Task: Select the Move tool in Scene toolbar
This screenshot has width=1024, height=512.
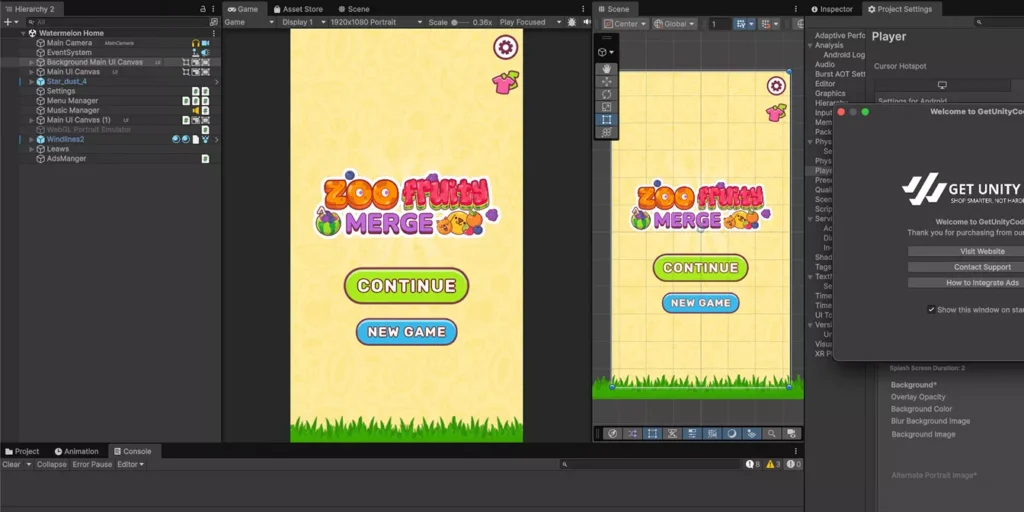Action: pyautogui.click(x=606, y=82)
